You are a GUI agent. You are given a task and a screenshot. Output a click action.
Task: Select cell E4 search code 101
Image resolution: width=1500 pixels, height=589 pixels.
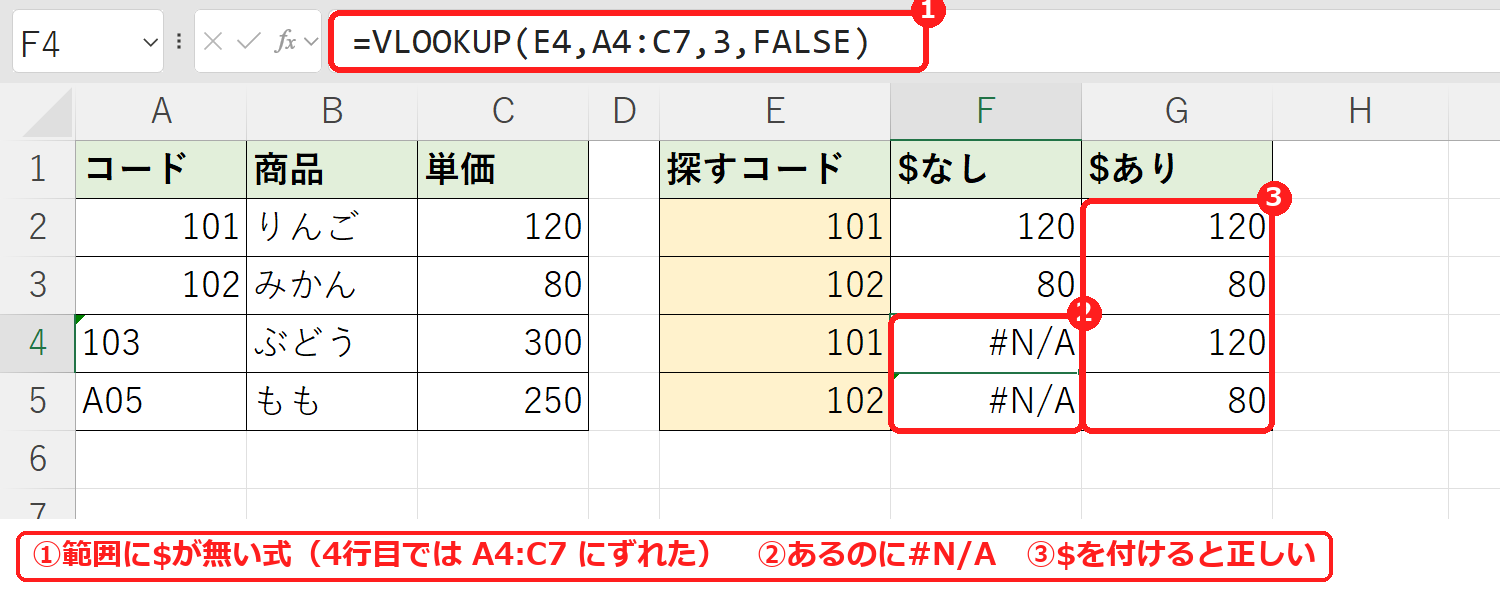(x=775, y=343)
